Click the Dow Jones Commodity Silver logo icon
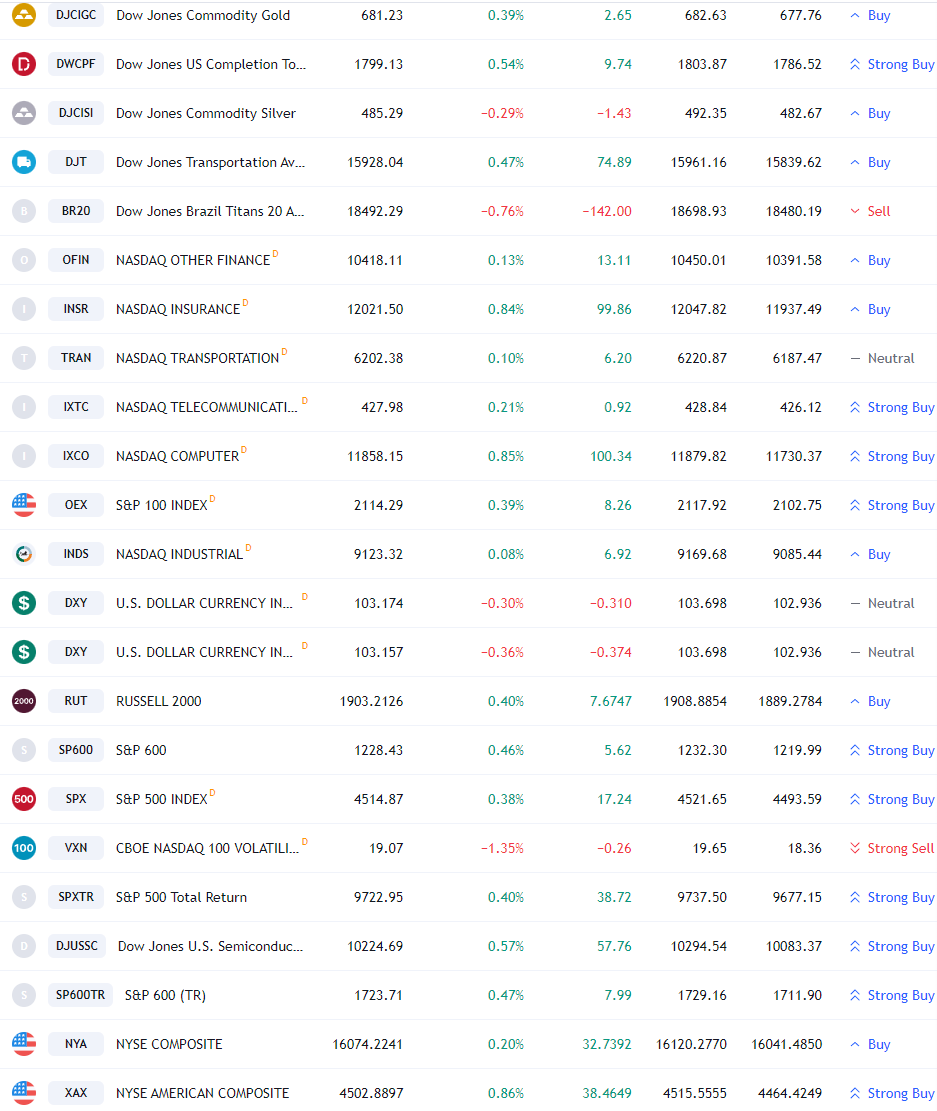 (24, 113)
